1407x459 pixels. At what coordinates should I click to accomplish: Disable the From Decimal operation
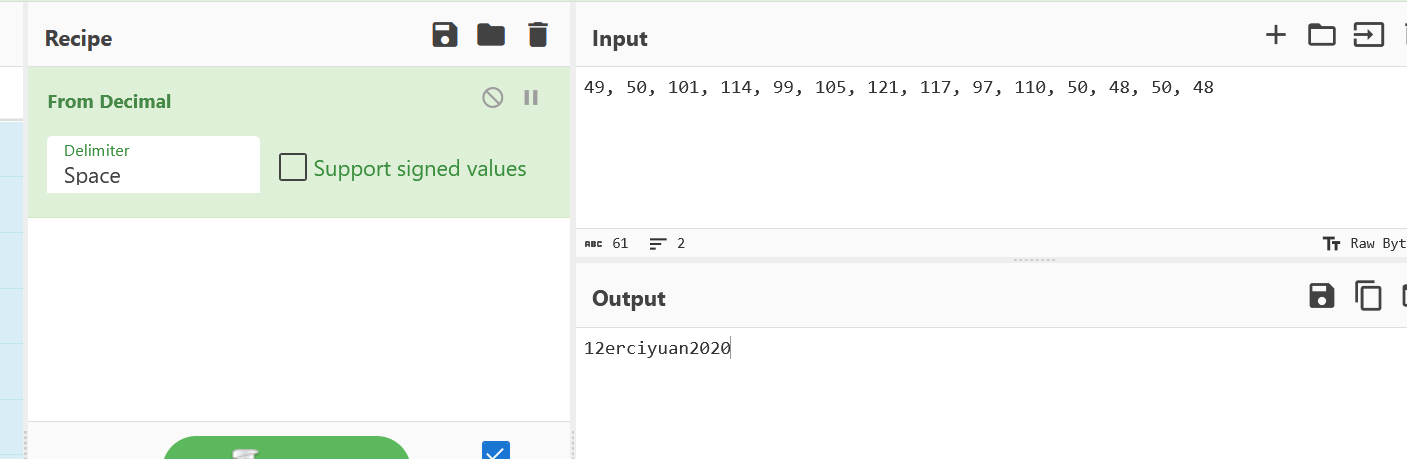pos(492,98)
